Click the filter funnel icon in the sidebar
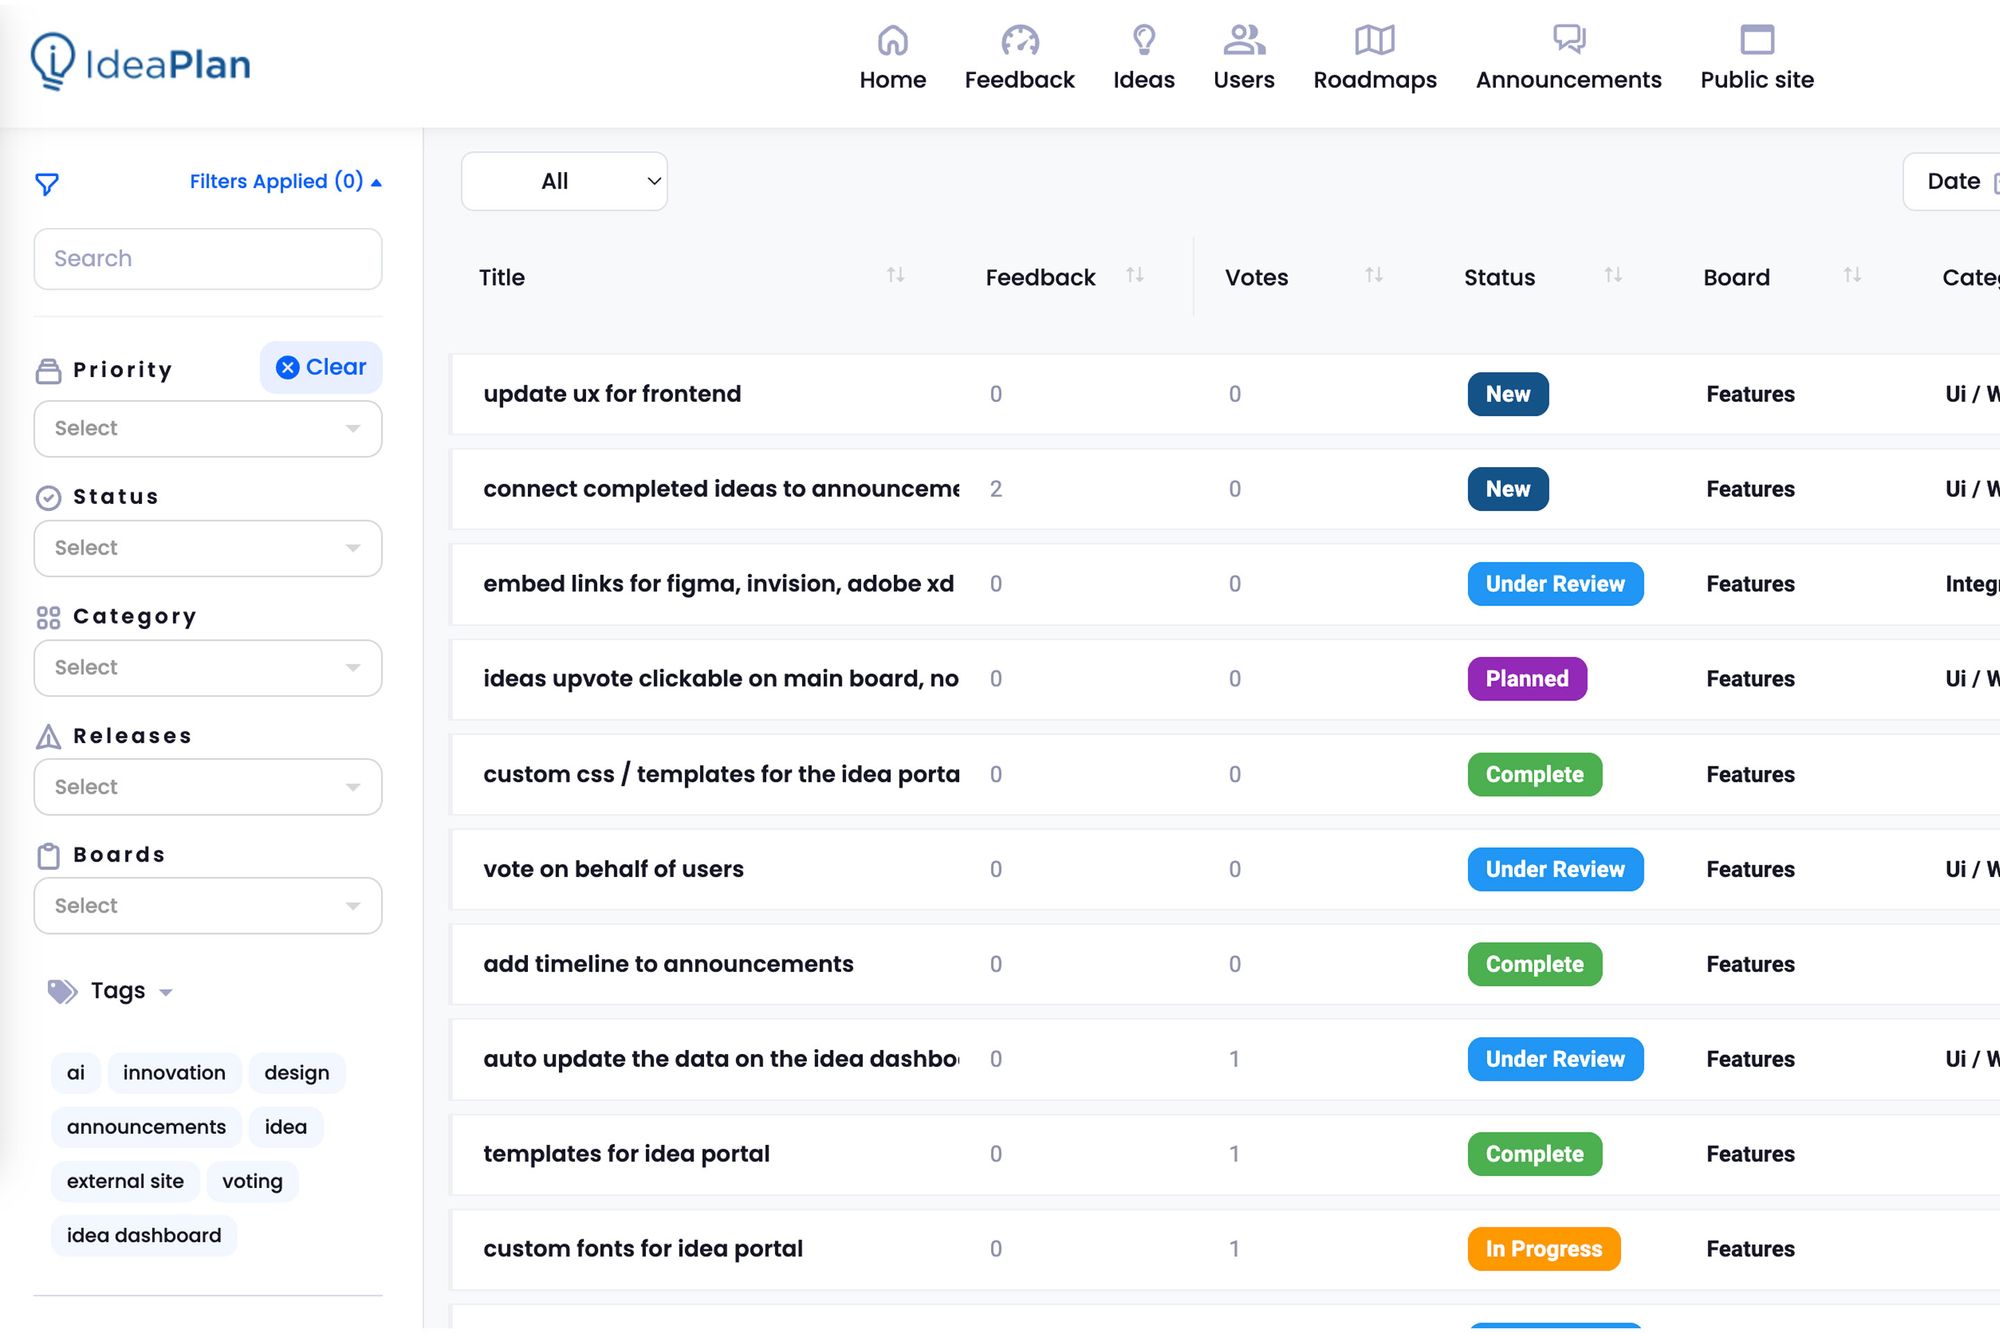Image resolution: width=2000 pixels, height=1333 pixels. (46, 184)
